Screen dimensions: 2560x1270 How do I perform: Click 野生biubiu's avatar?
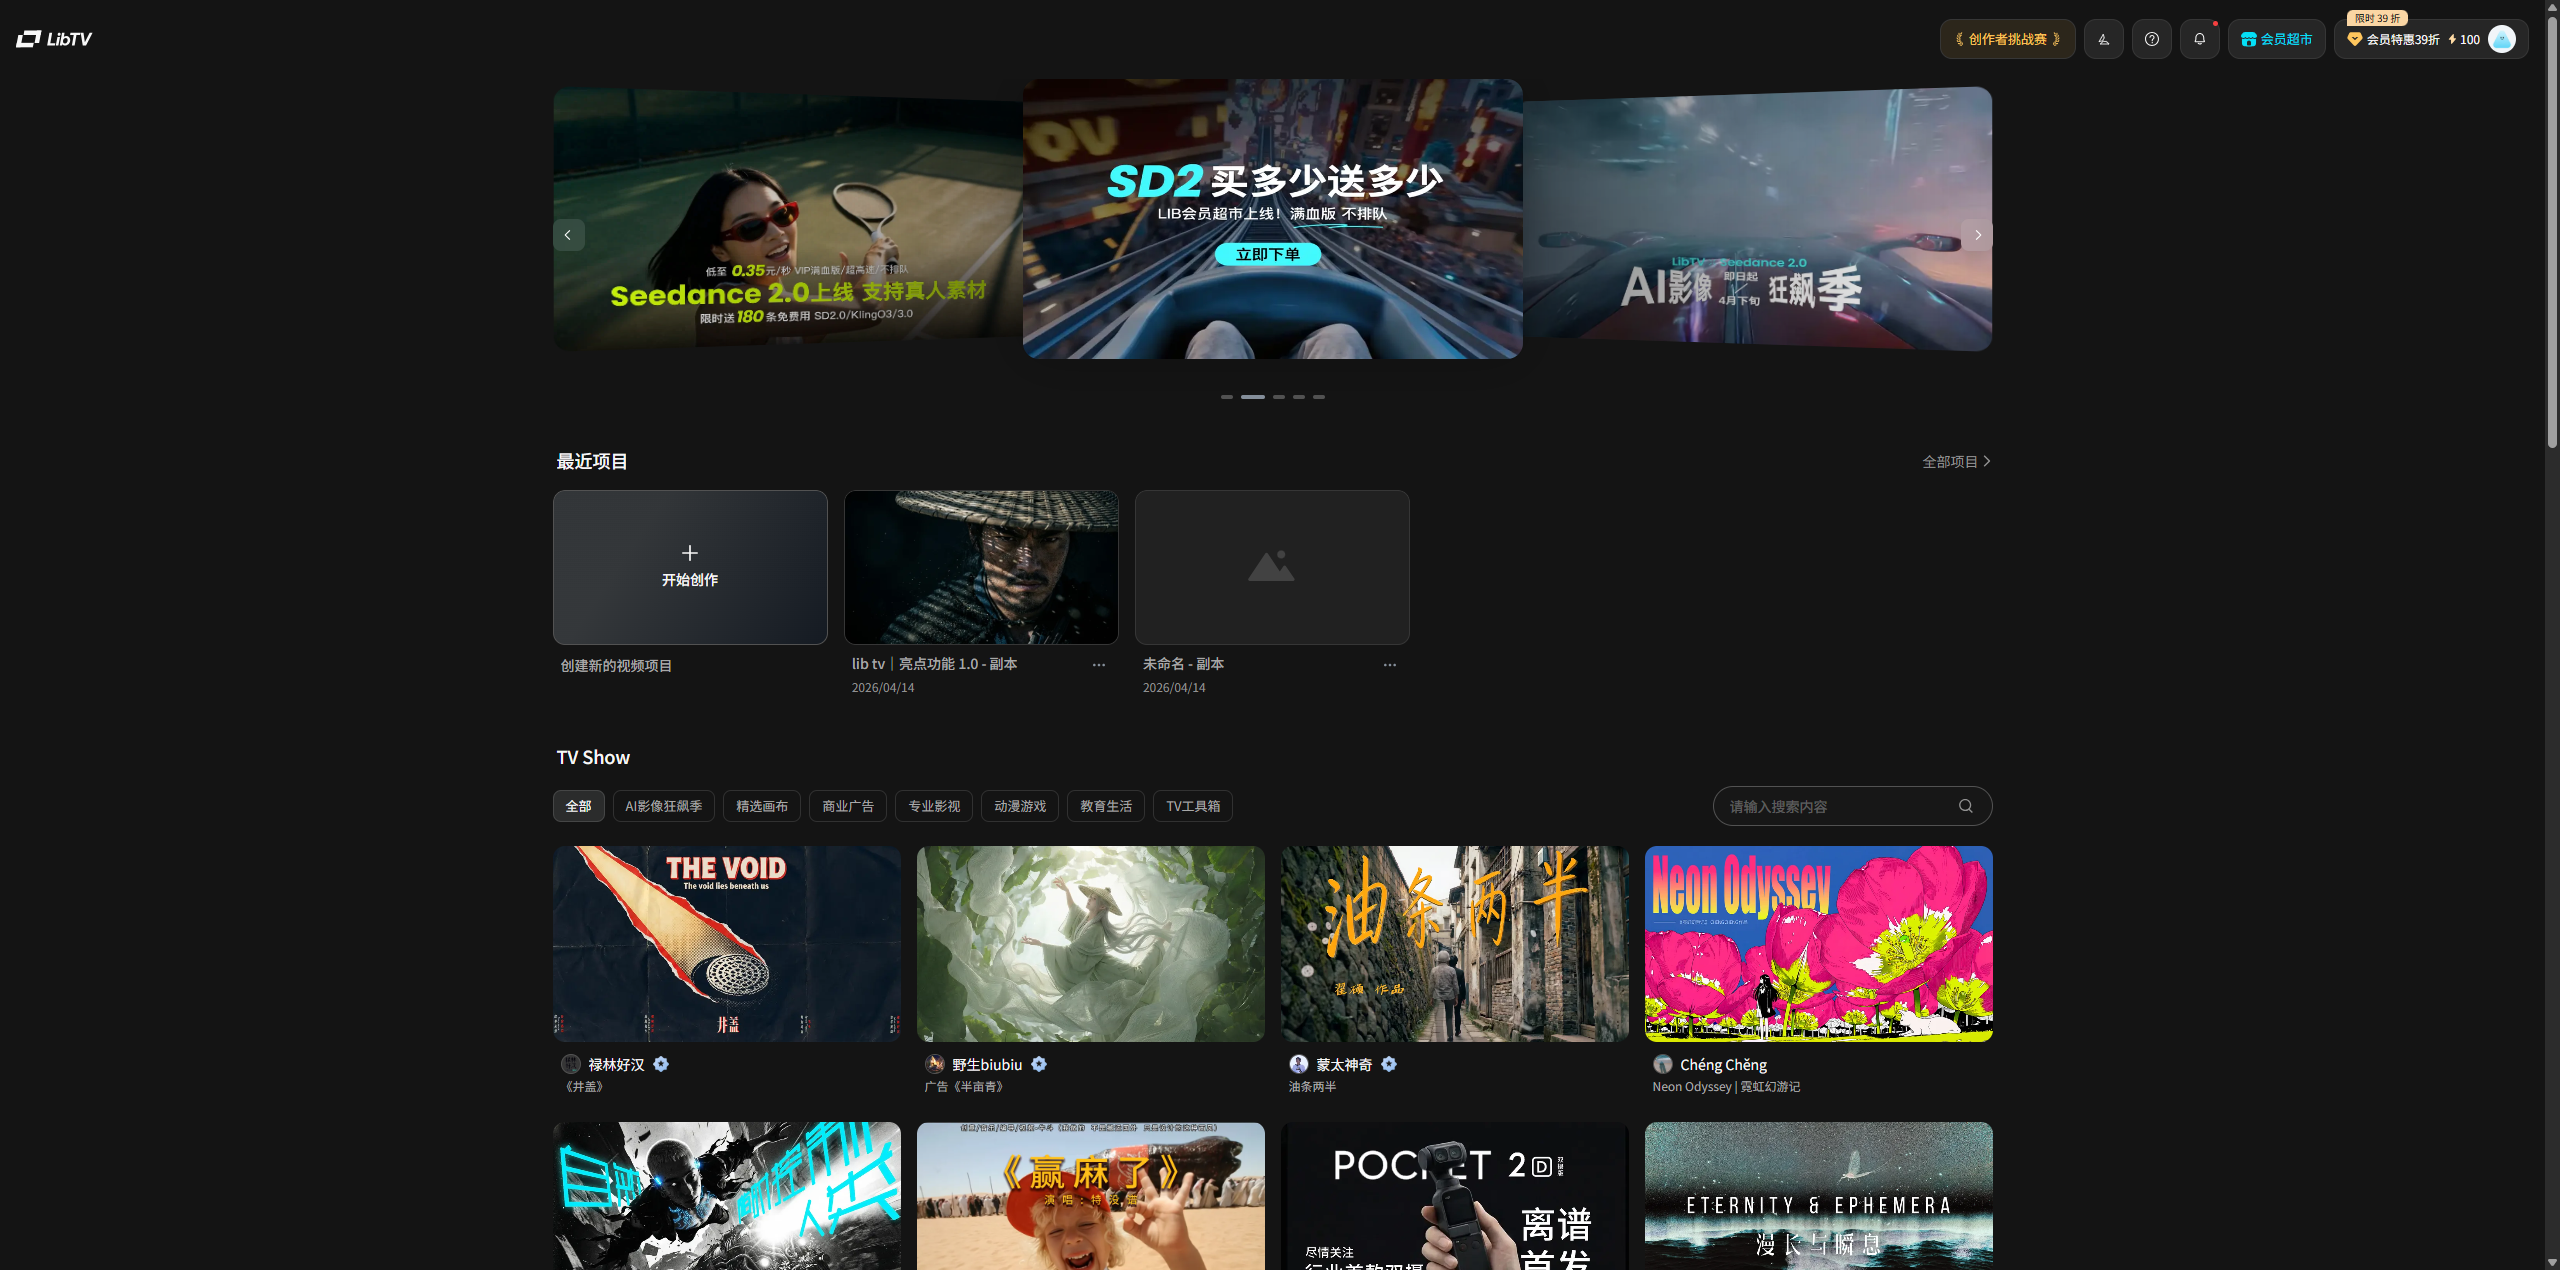[x=935, y=1064]
